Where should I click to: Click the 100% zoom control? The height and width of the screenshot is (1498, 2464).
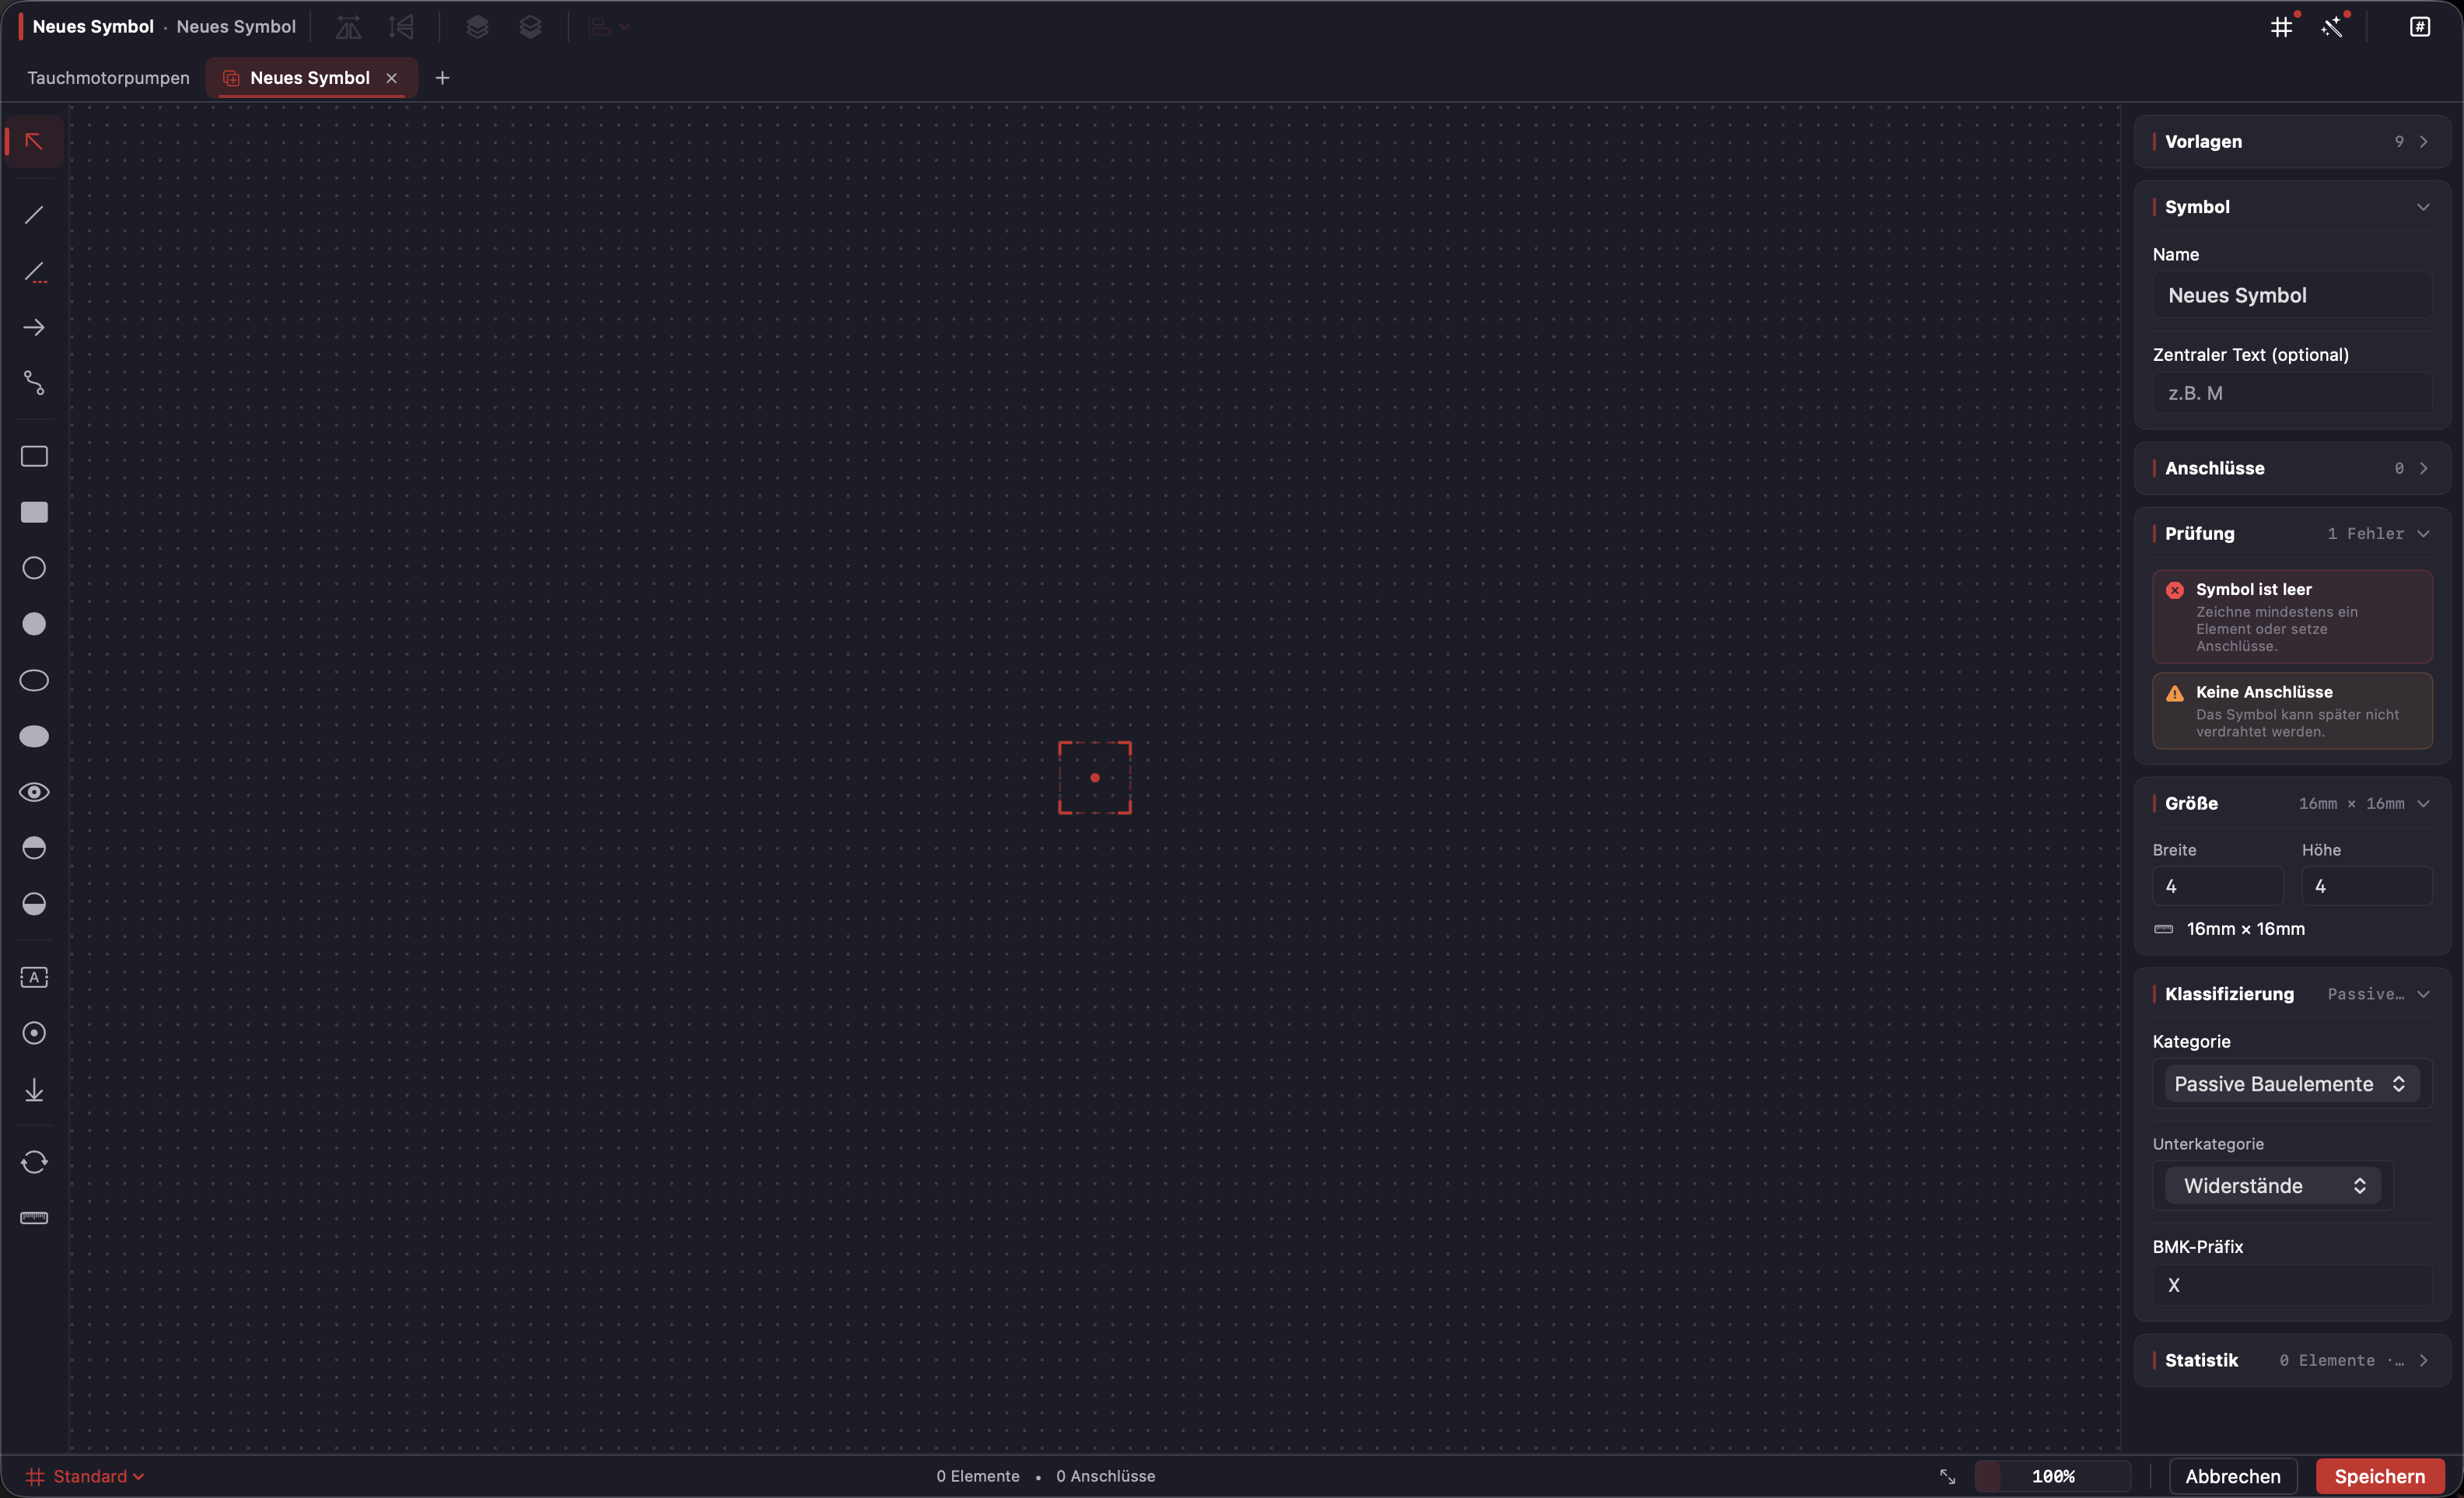coord(2053,1477)
